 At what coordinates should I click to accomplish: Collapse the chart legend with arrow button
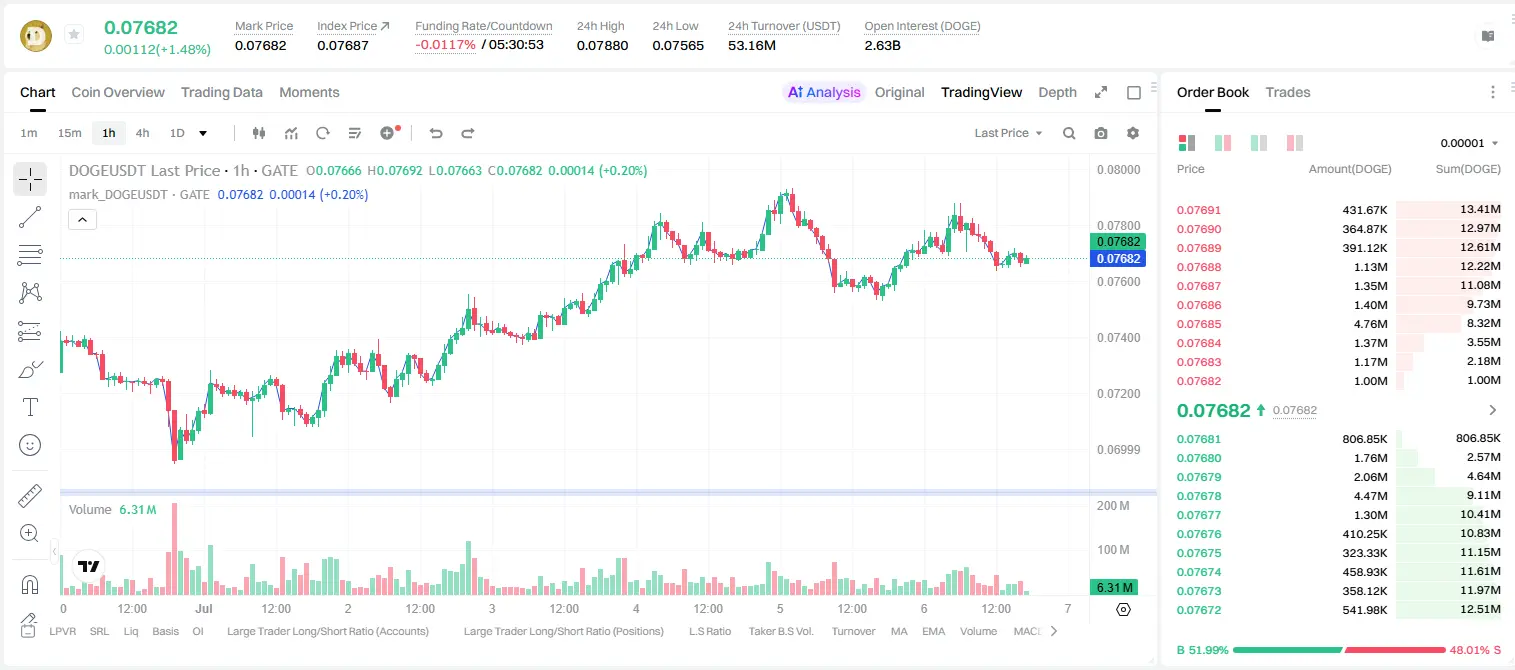click(83, 220)
